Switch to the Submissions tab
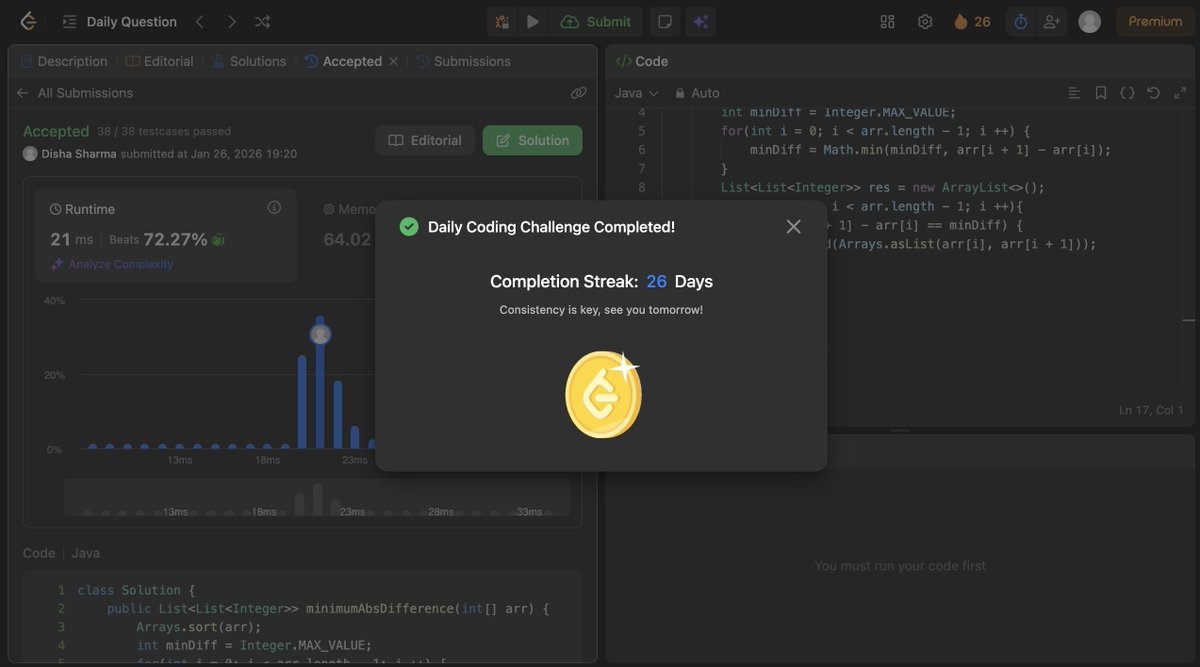1200x667 pixels. tap(463, 61)
